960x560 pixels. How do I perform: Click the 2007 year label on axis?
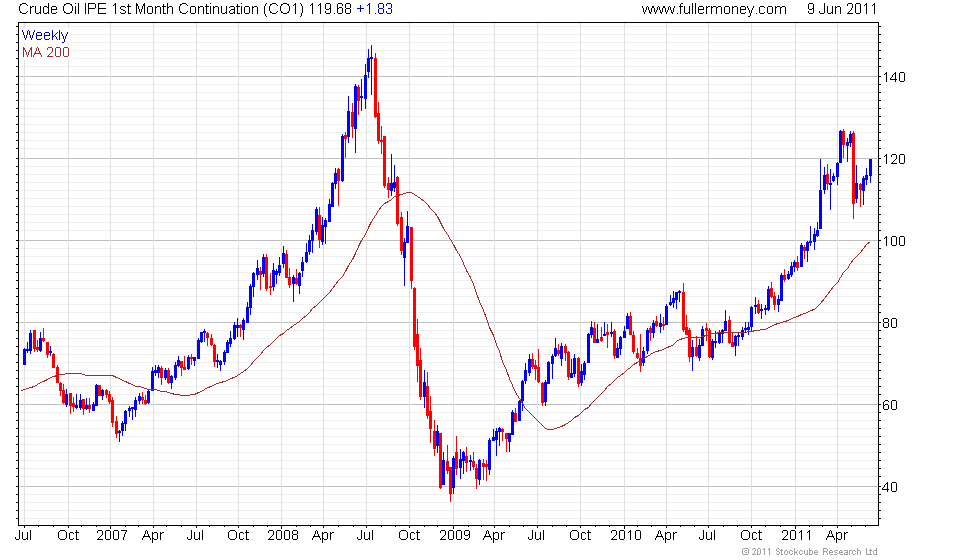coord(111,536)
